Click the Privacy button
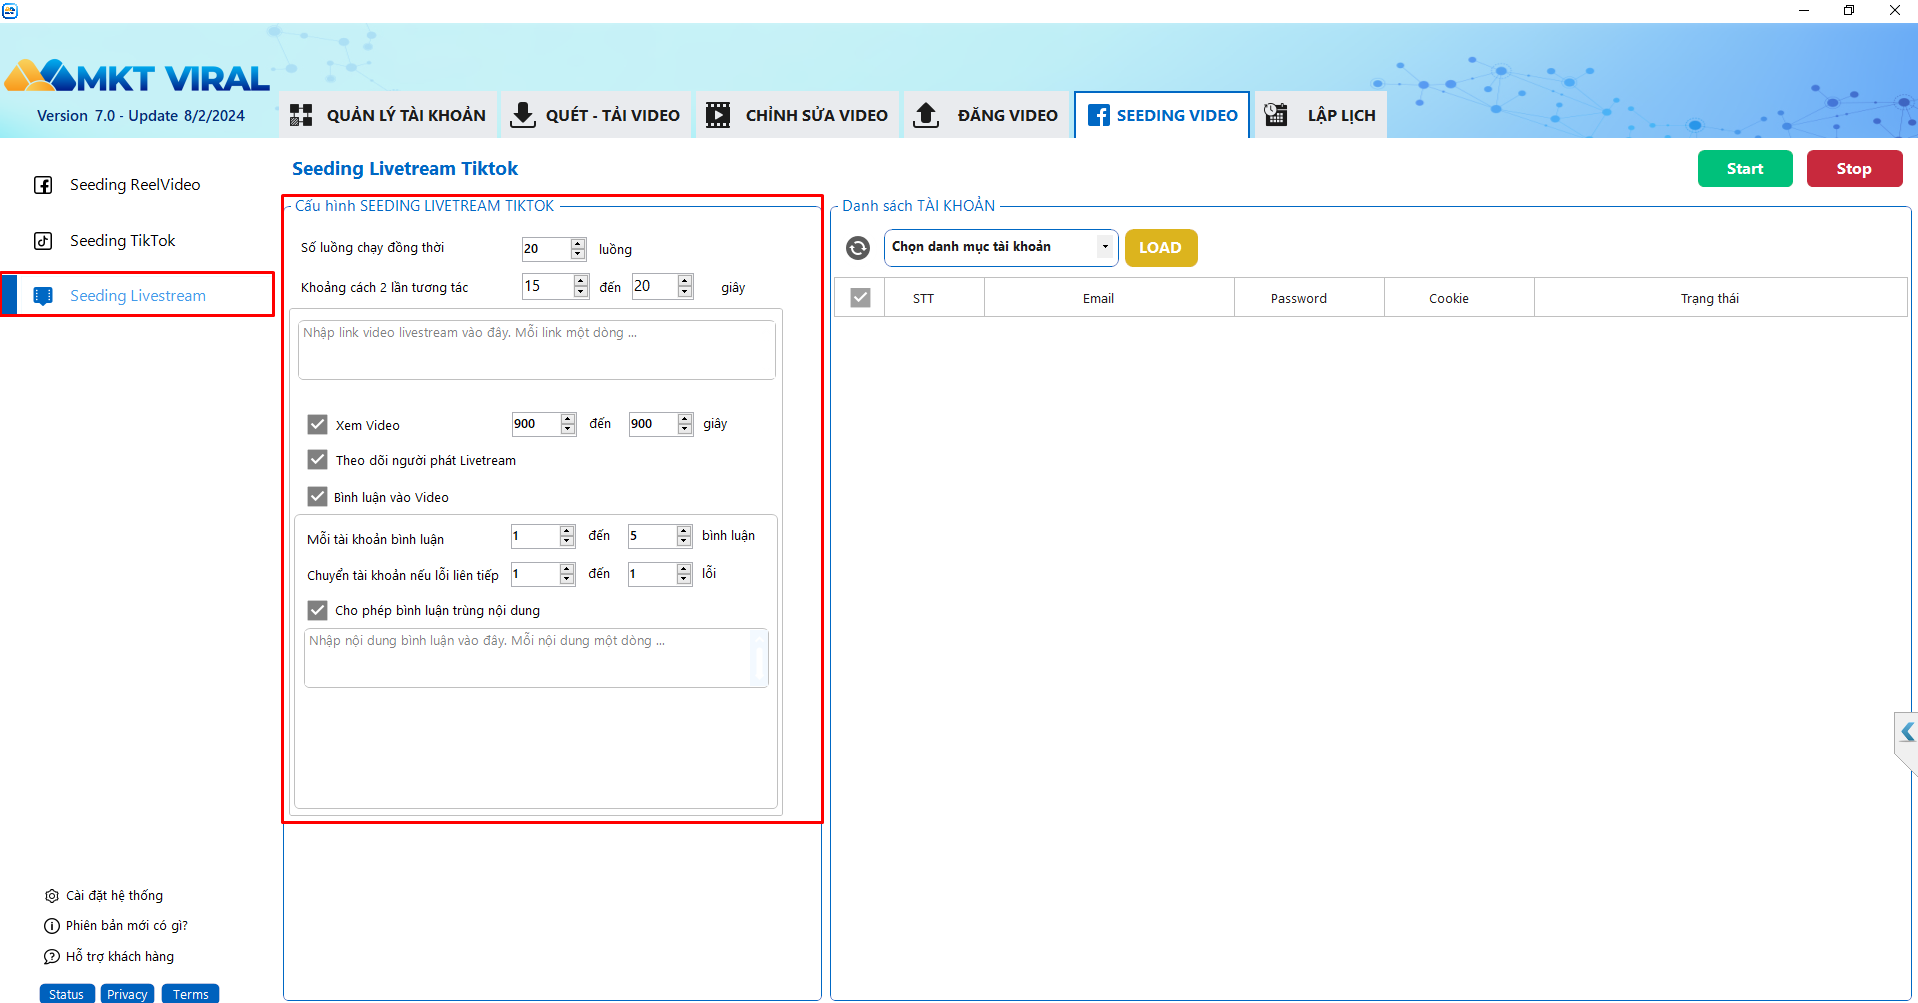Viewport: 1918px width, 1003px height. pyautogui.click(x=127, y=994)
